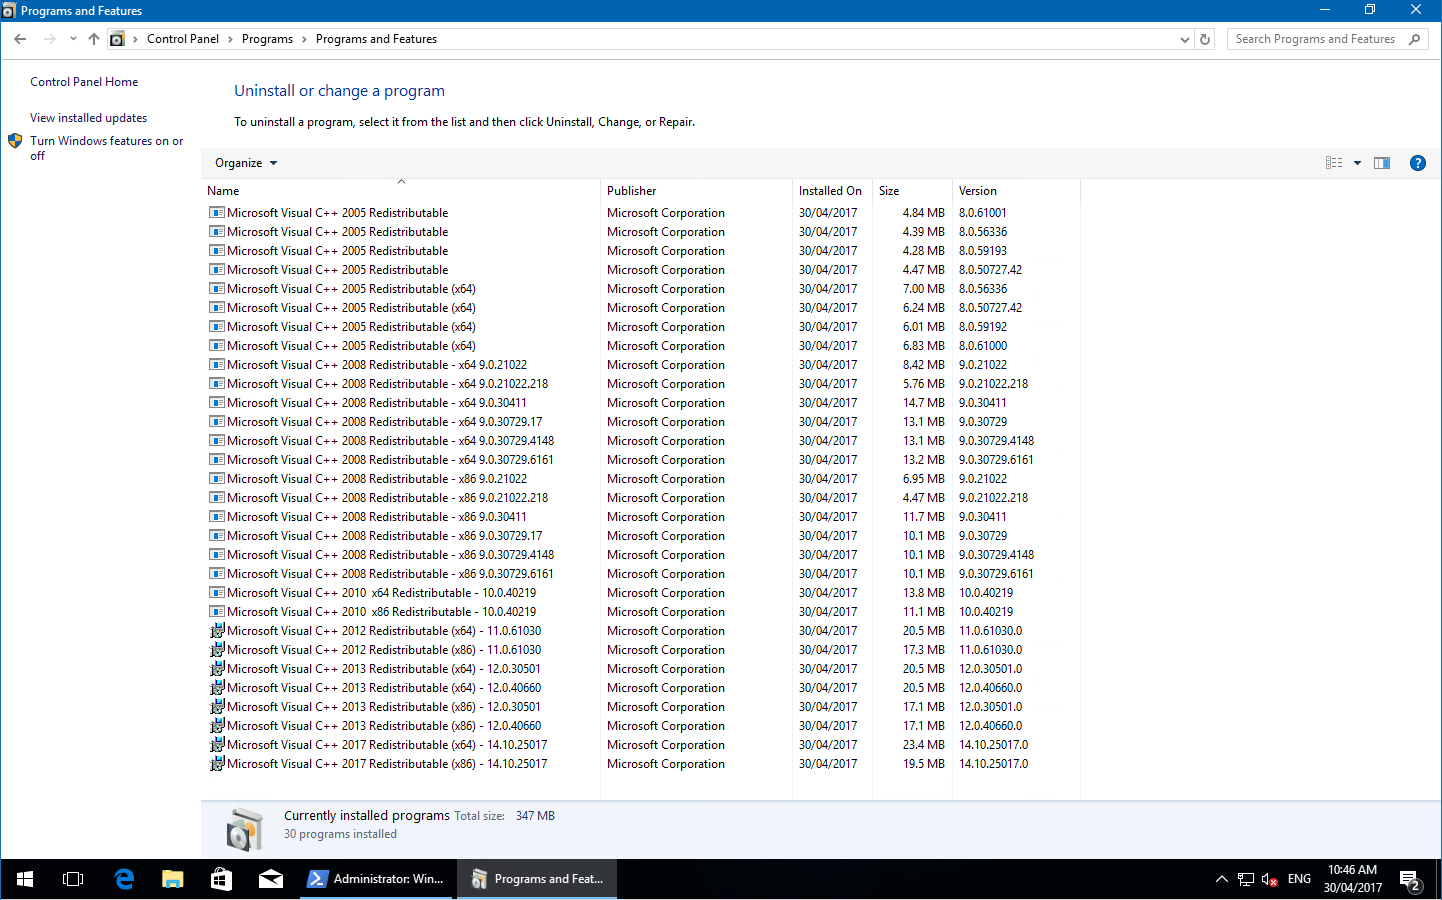Click the ENG language indicator
1442x900 pixels.
(x=1299, y=879)
